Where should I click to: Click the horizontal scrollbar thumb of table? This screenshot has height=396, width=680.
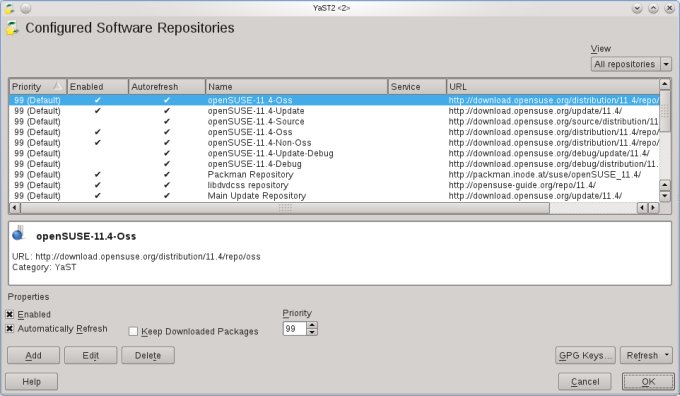[x=285, y=208]
